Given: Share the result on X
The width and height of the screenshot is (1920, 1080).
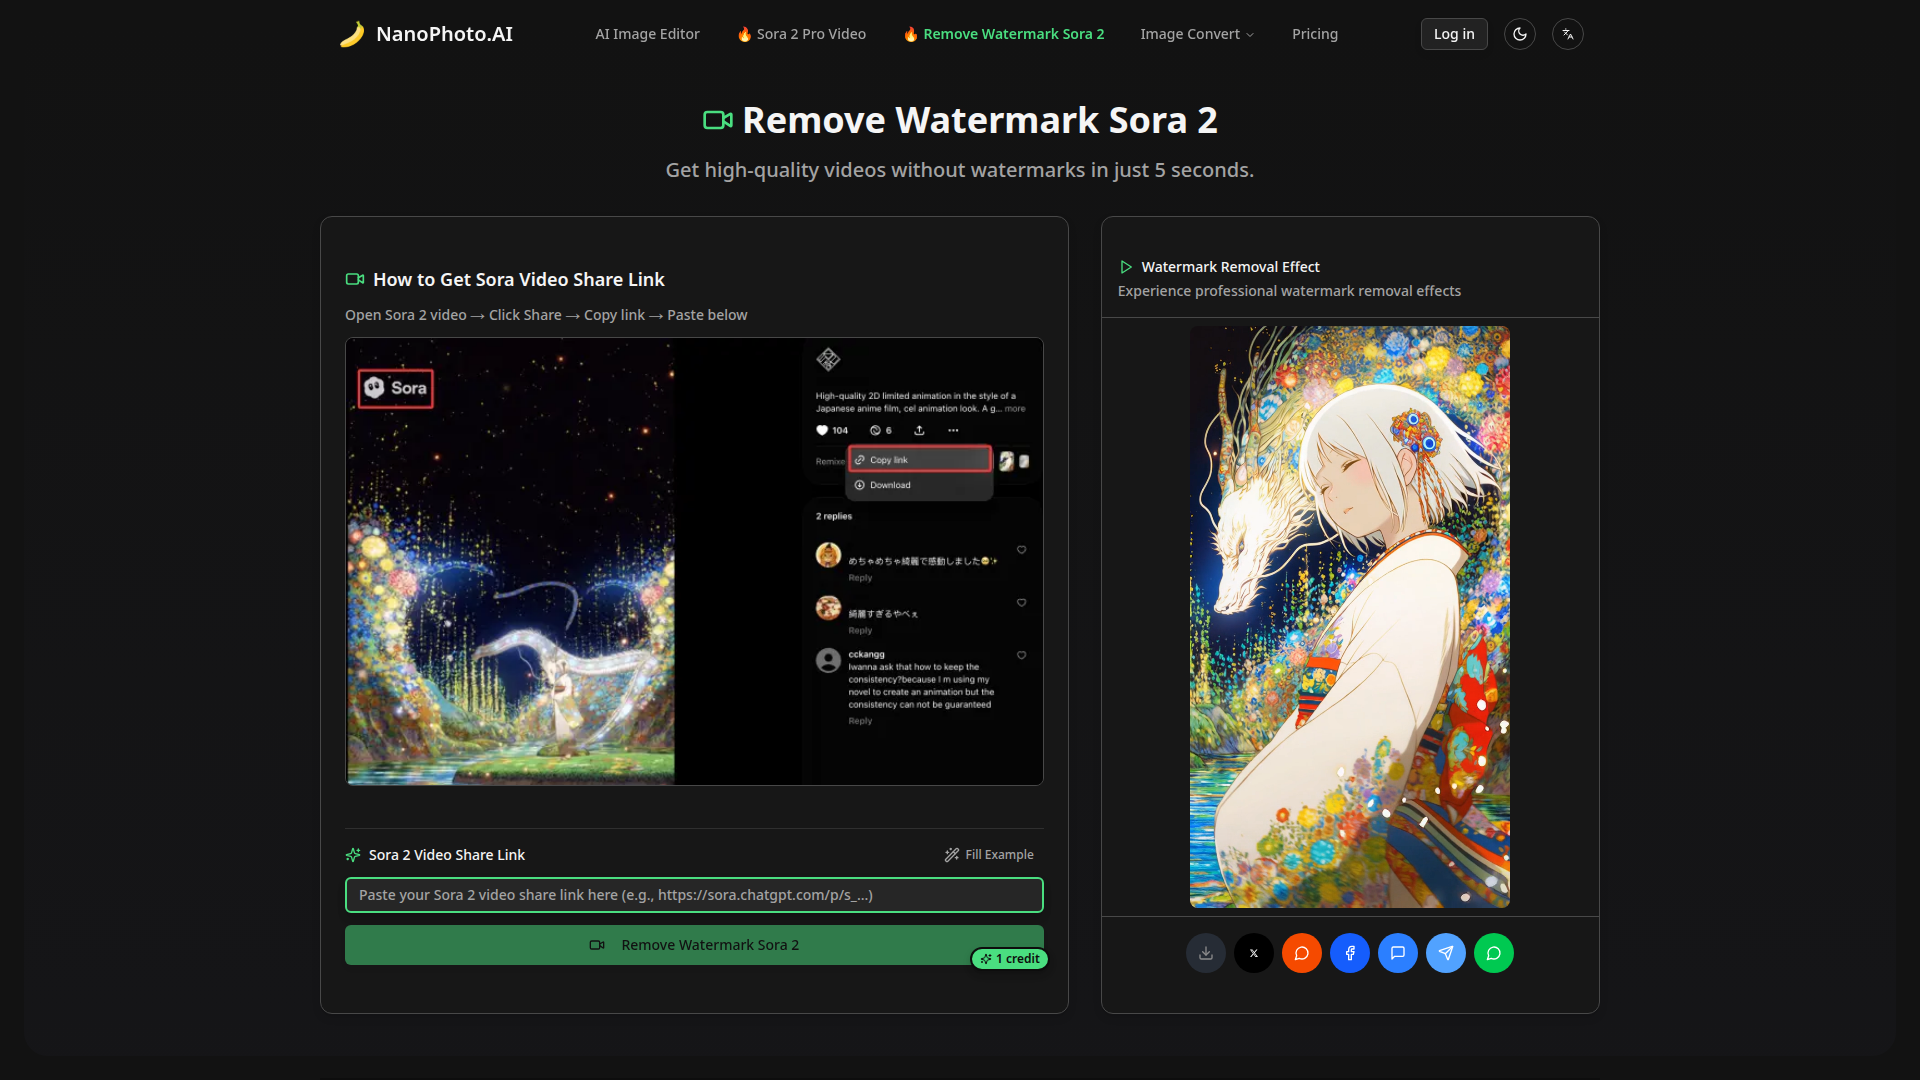Looking at the screenshot, I should point(1253,953).
